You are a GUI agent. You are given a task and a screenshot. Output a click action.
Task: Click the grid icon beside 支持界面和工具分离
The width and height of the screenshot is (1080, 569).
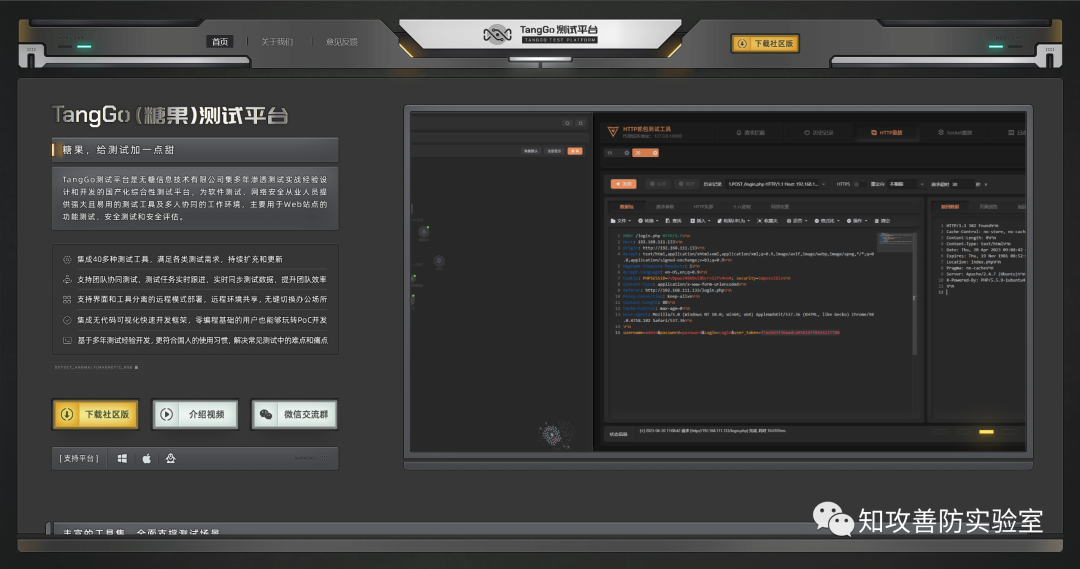click(67, 300)
